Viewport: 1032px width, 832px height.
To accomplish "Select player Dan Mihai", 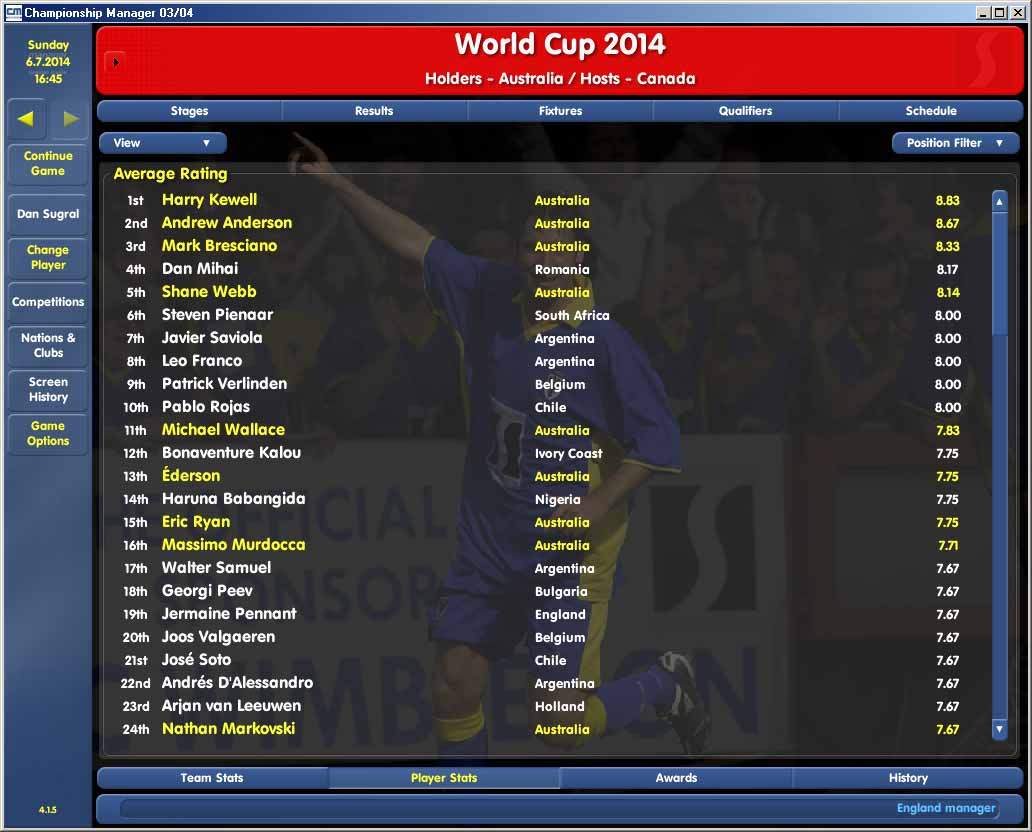I will tap(200, 269).
